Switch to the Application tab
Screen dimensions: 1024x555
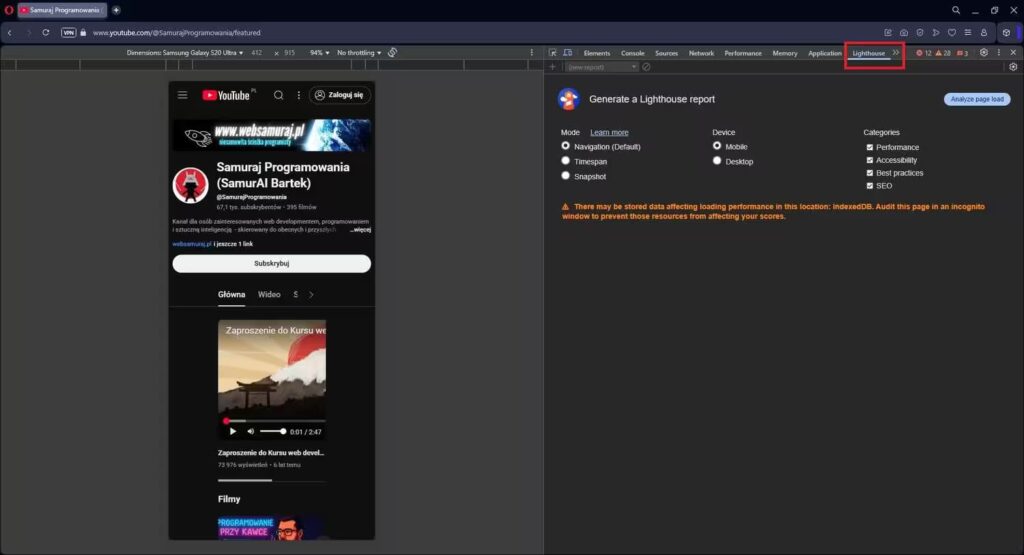(824, 54)
